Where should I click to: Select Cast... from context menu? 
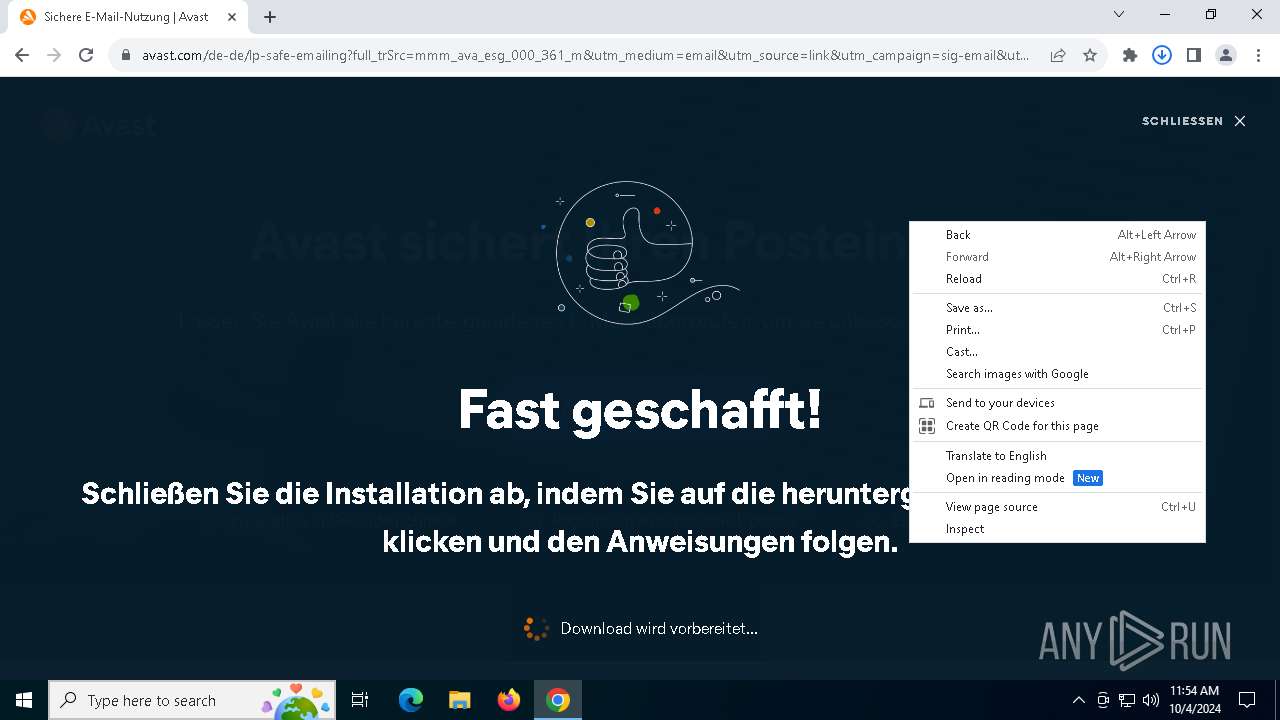click(1057, 352)
